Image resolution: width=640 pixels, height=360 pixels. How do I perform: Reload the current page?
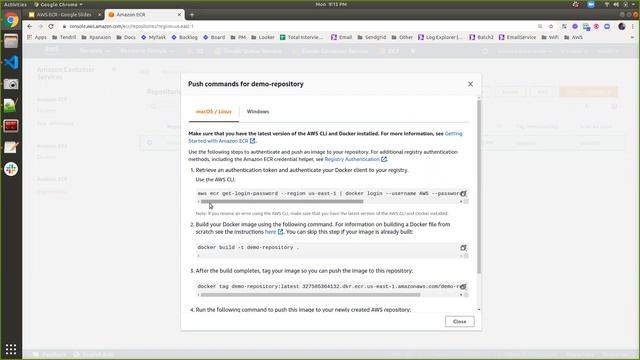coord(51,26)
